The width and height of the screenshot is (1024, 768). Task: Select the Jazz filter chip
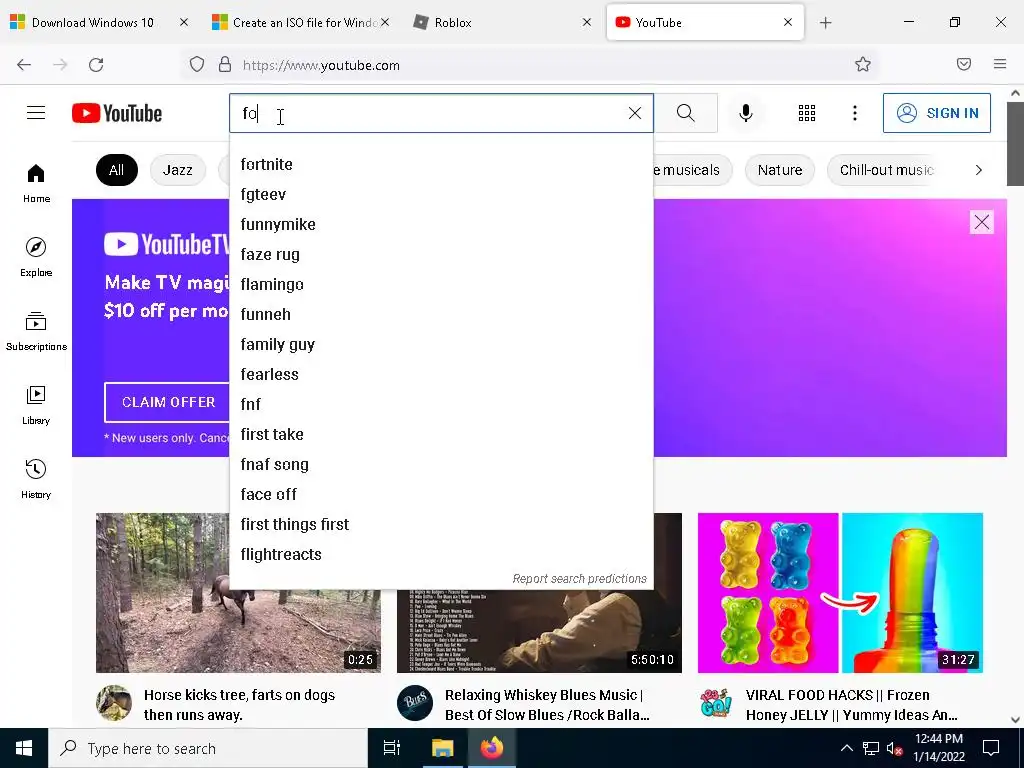178,170
